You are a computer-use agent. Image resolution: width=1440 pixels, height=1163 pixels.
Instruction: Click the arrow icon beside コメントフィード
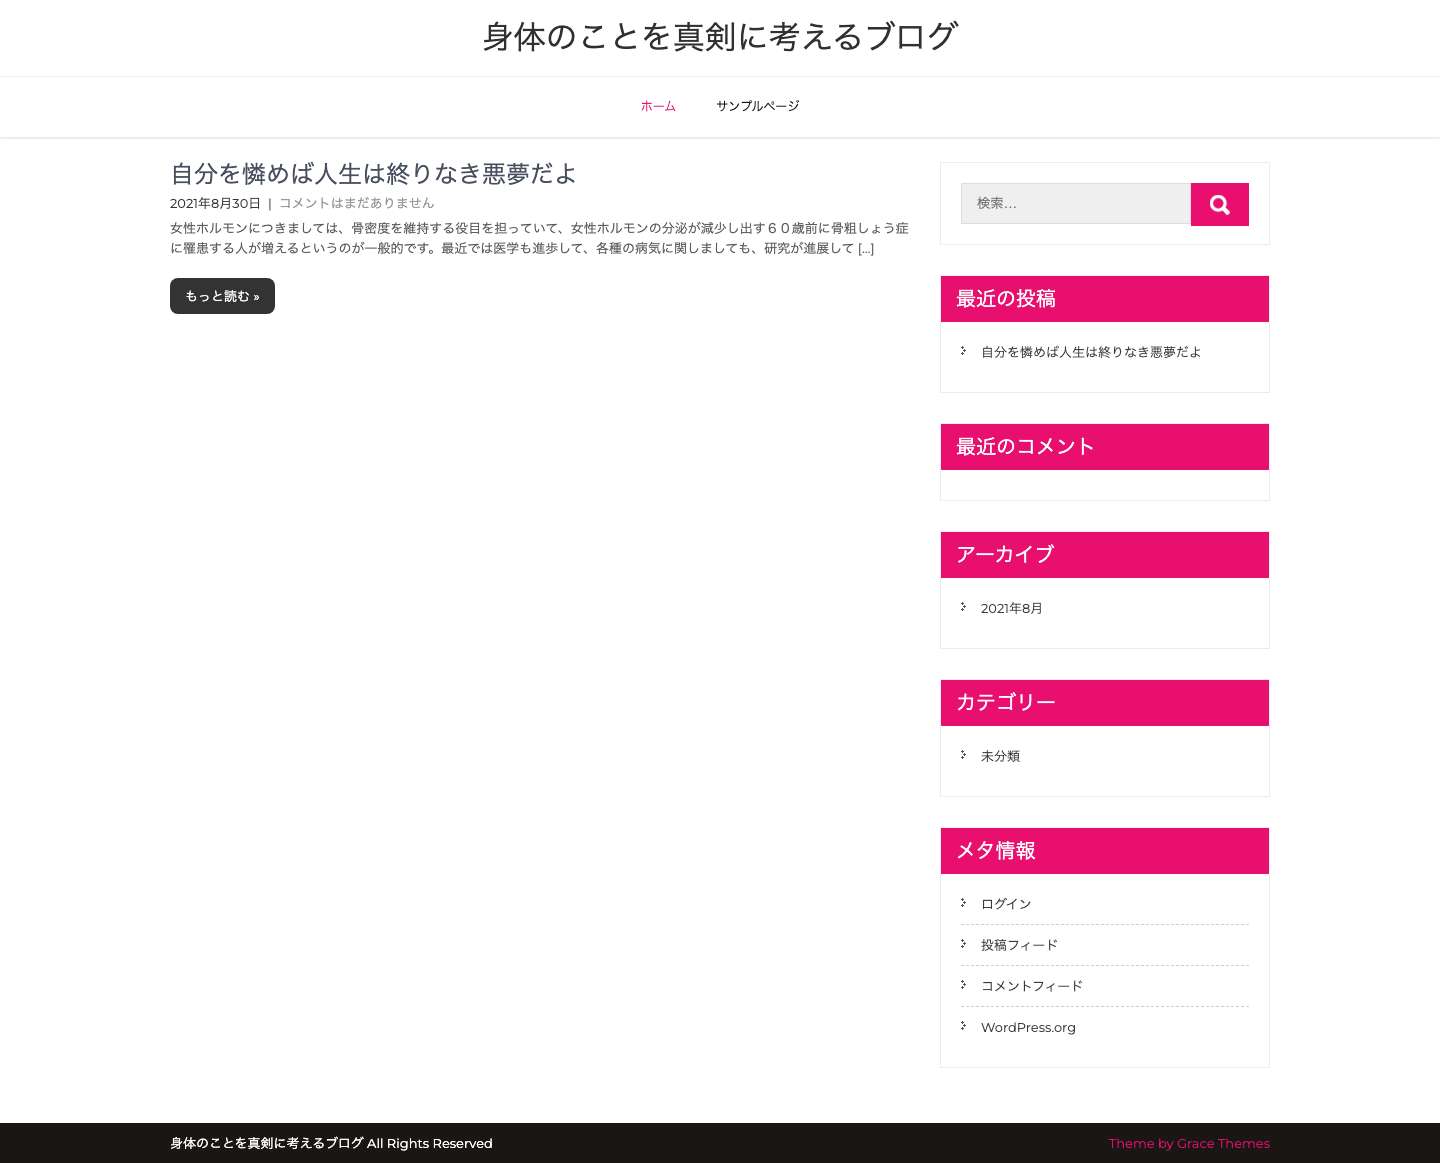pos(963,986)
